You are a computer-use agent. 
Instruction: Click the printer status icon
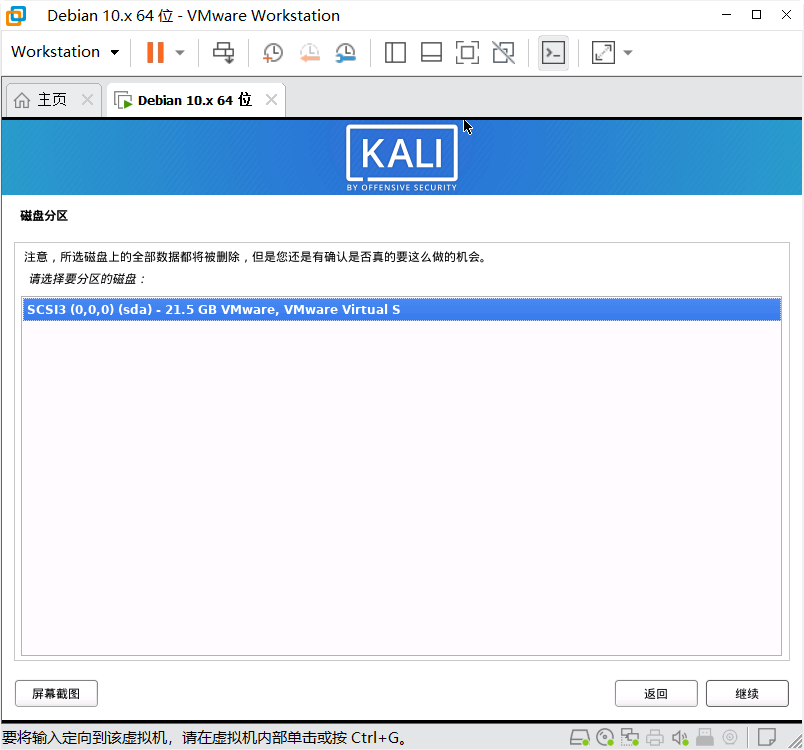point(655,738)
